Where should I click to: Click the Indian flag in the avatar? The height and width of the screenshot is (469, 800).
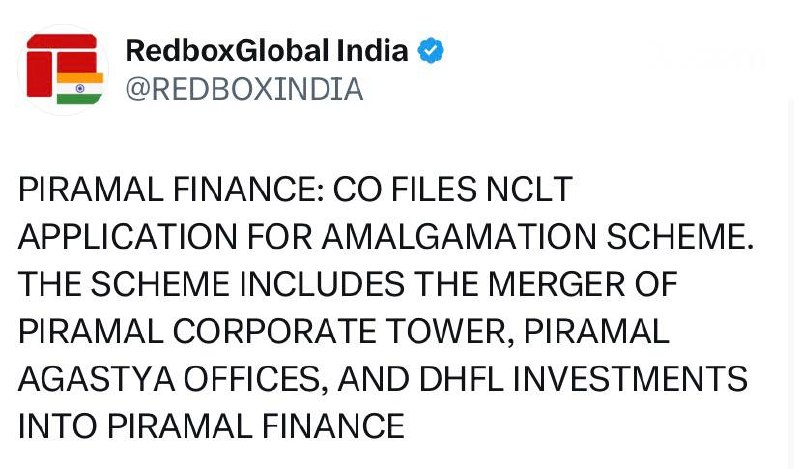(x=80, y=87)
